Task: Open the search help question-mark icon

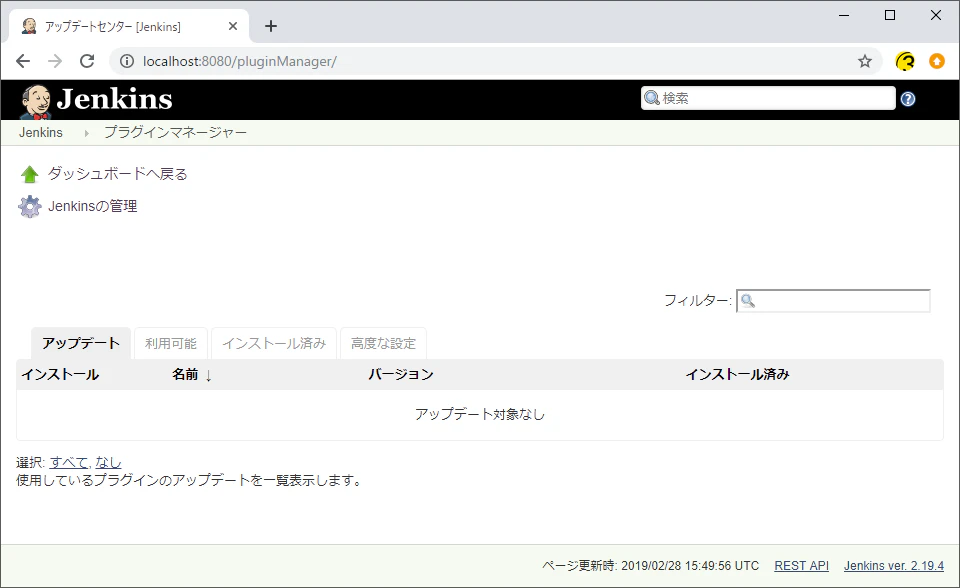Action: coord(908,99)
